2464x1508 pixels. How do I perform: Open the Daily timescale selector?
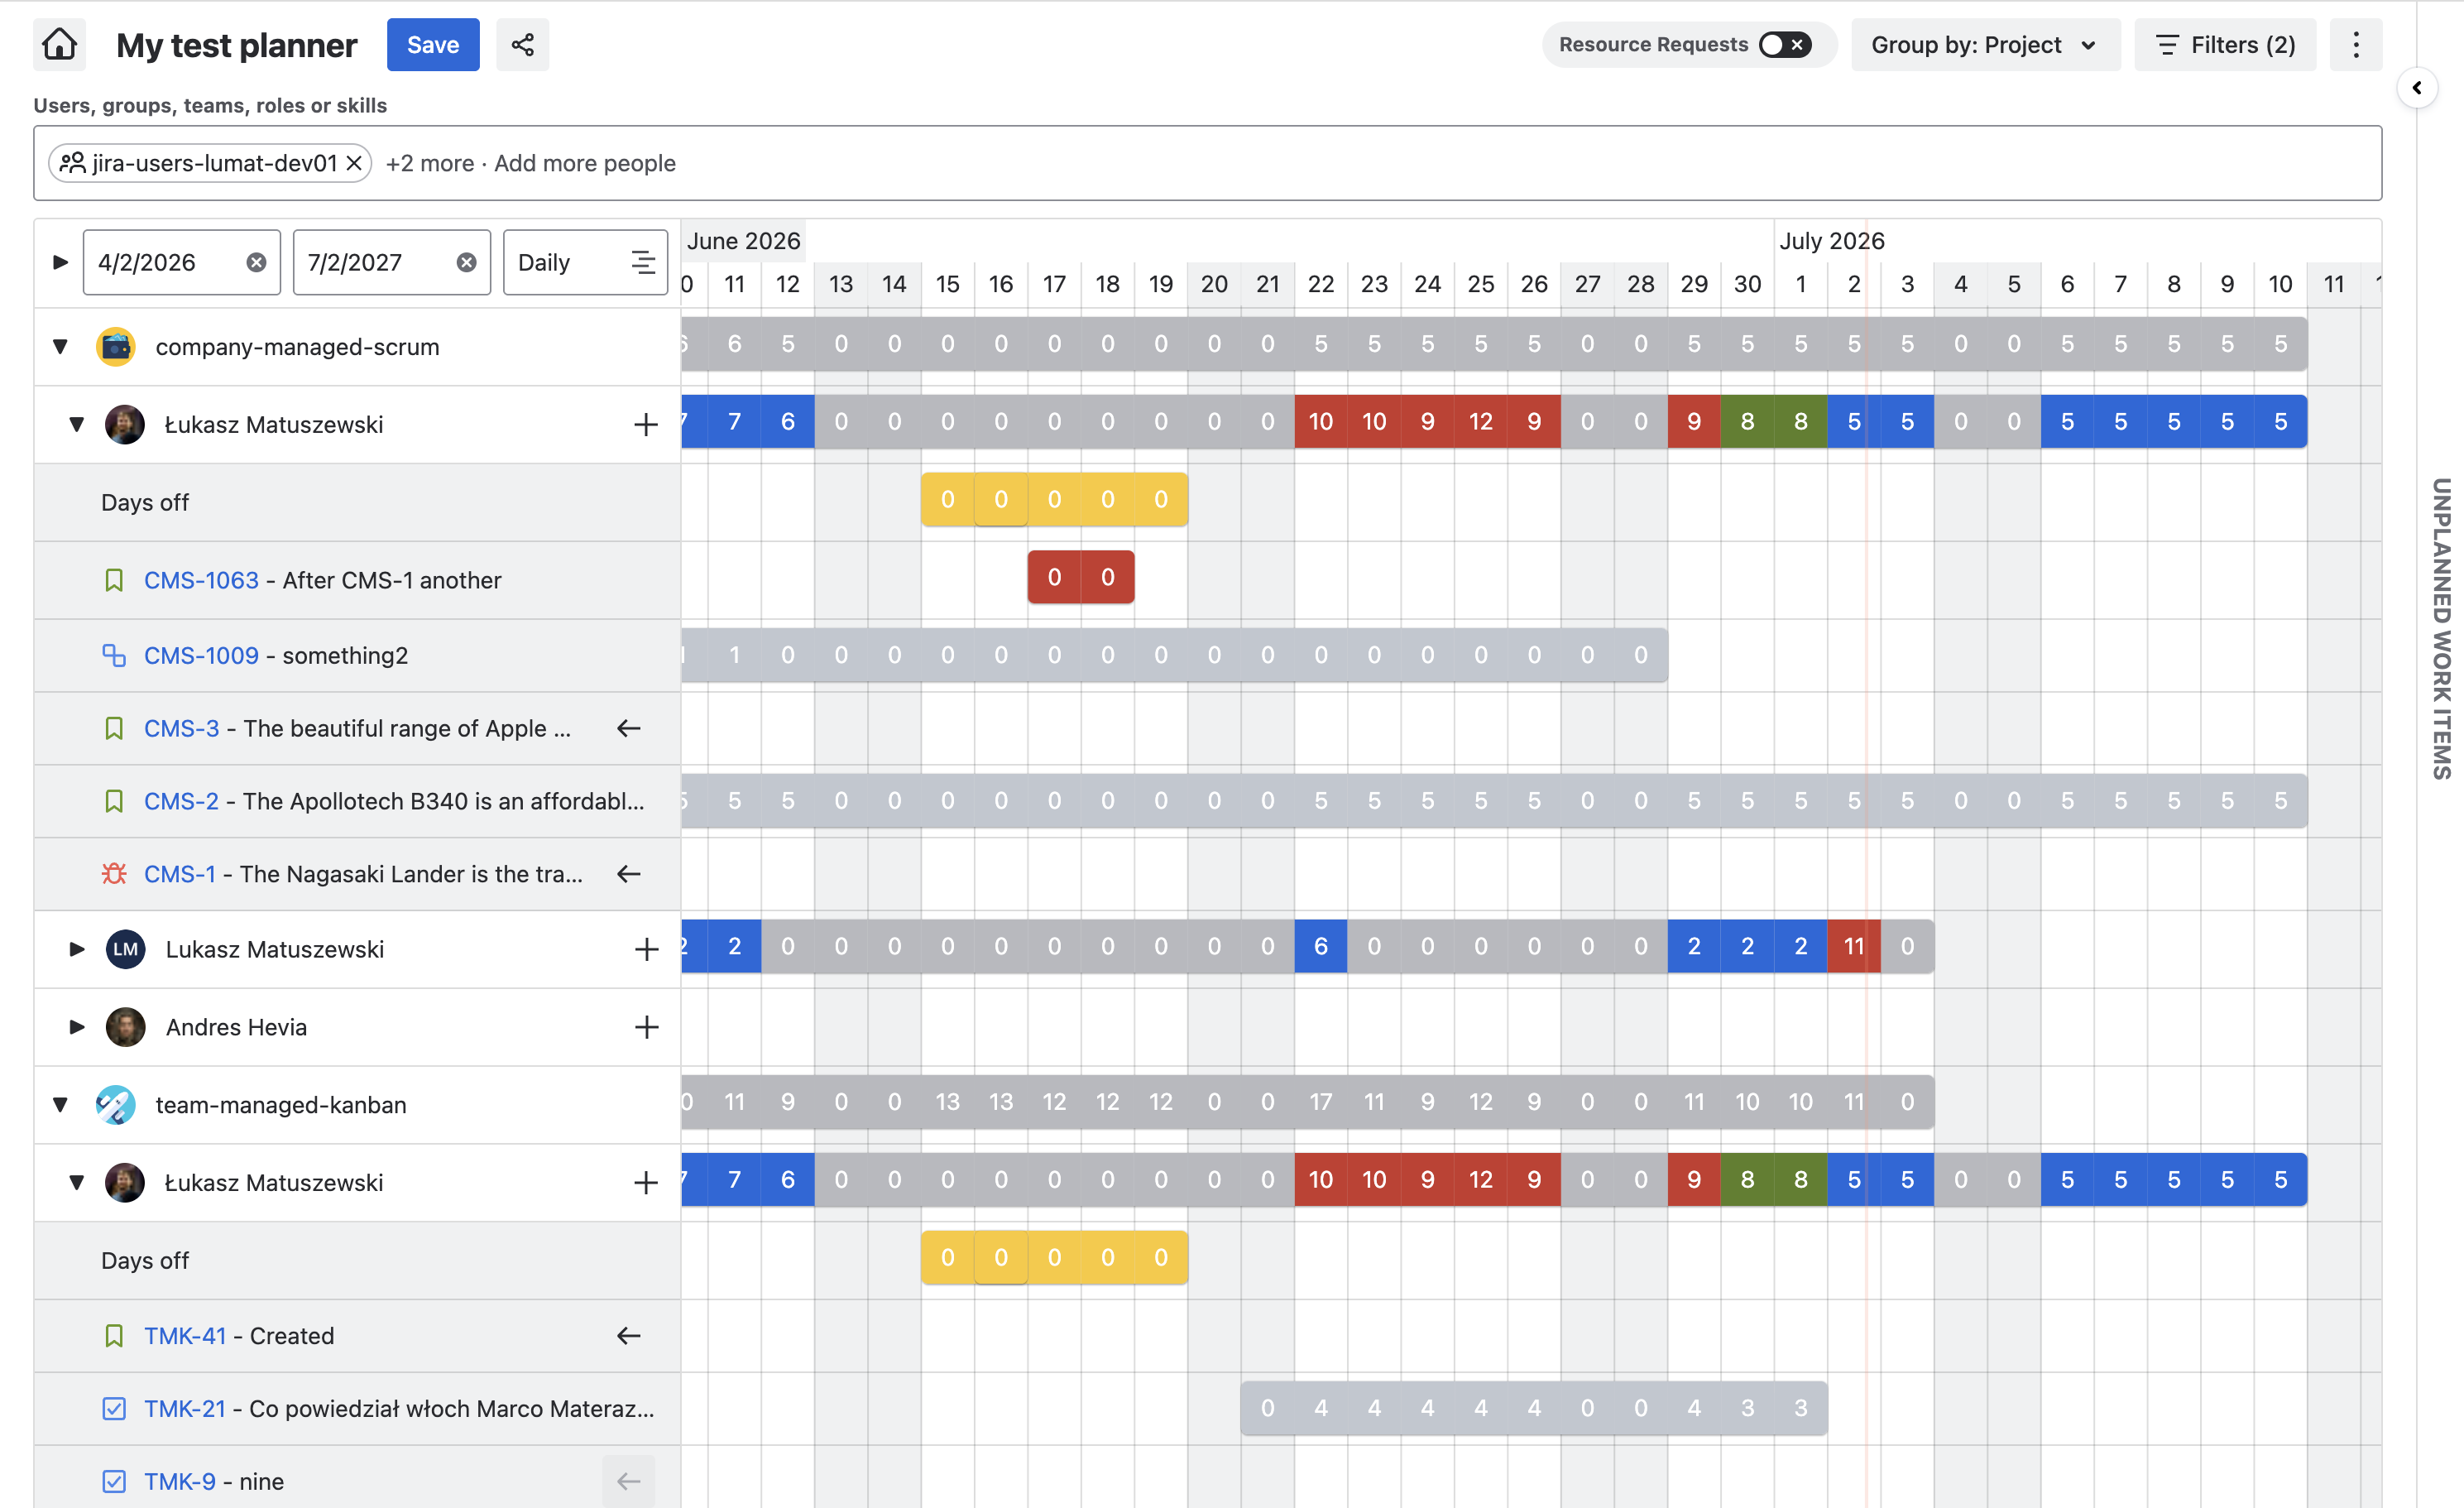585,262
